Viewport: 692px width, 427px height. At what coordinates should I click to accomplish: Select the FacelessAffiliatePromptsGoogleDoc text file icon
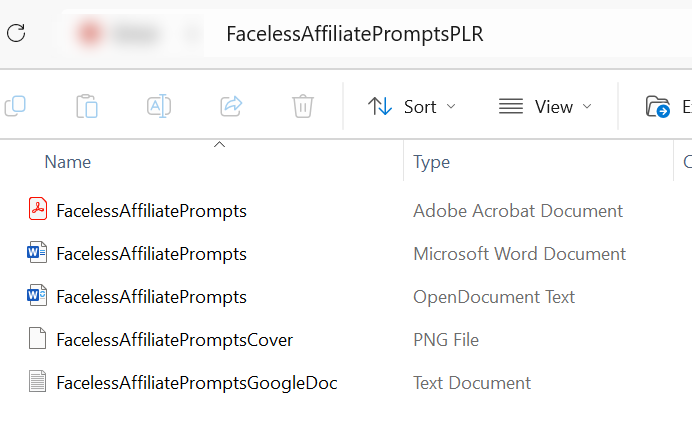(x=37, y=382)
